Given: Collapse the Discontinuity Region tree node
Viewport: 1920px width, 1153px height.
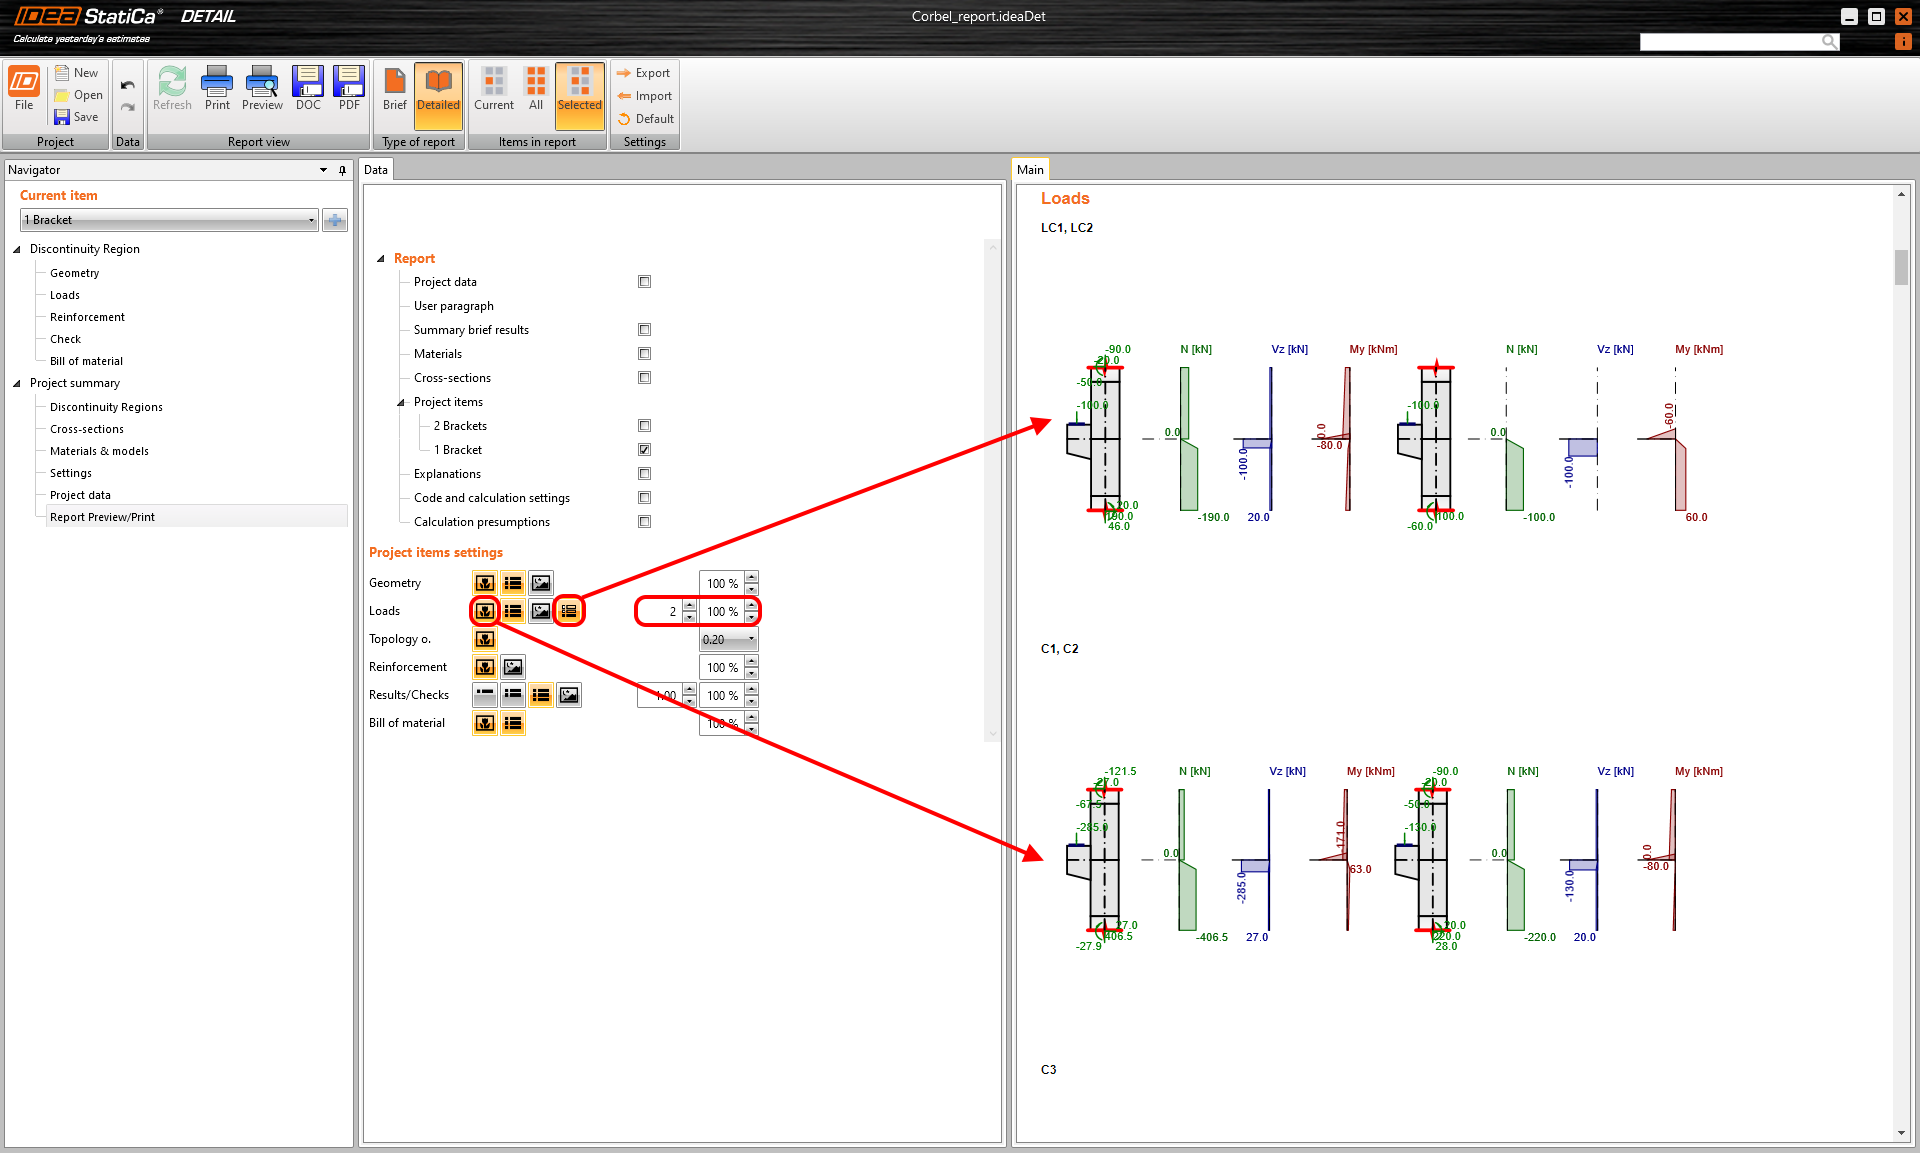Looking at the screenshot, I should pyautogui.click(x=17, y=249).
